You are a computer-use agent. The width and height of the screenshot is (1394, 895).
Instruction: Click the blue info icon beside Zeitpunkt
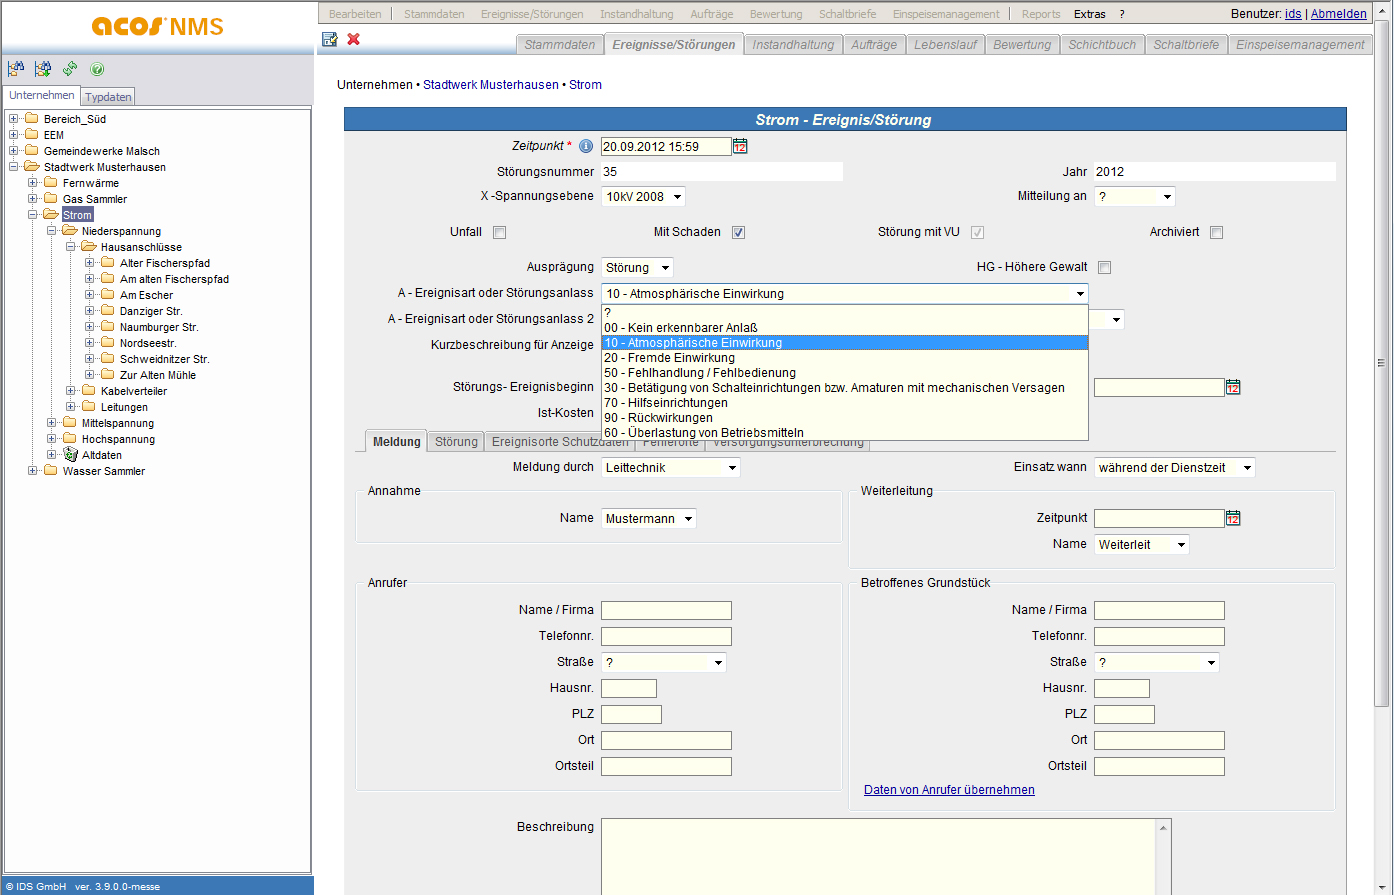click(x=586, y=146)
